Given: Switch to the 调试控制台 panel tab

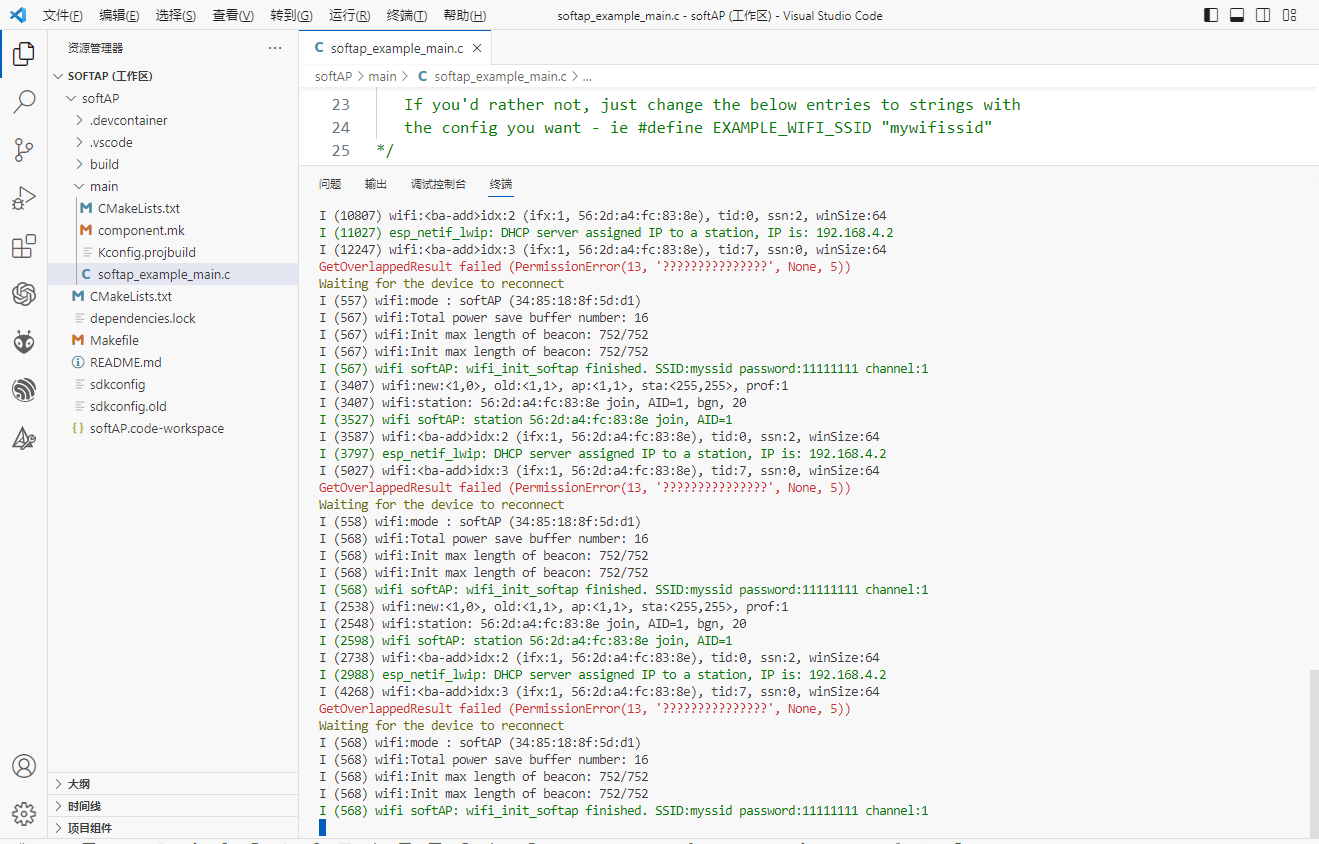Looking at the screenshot, I should point(438,184).
